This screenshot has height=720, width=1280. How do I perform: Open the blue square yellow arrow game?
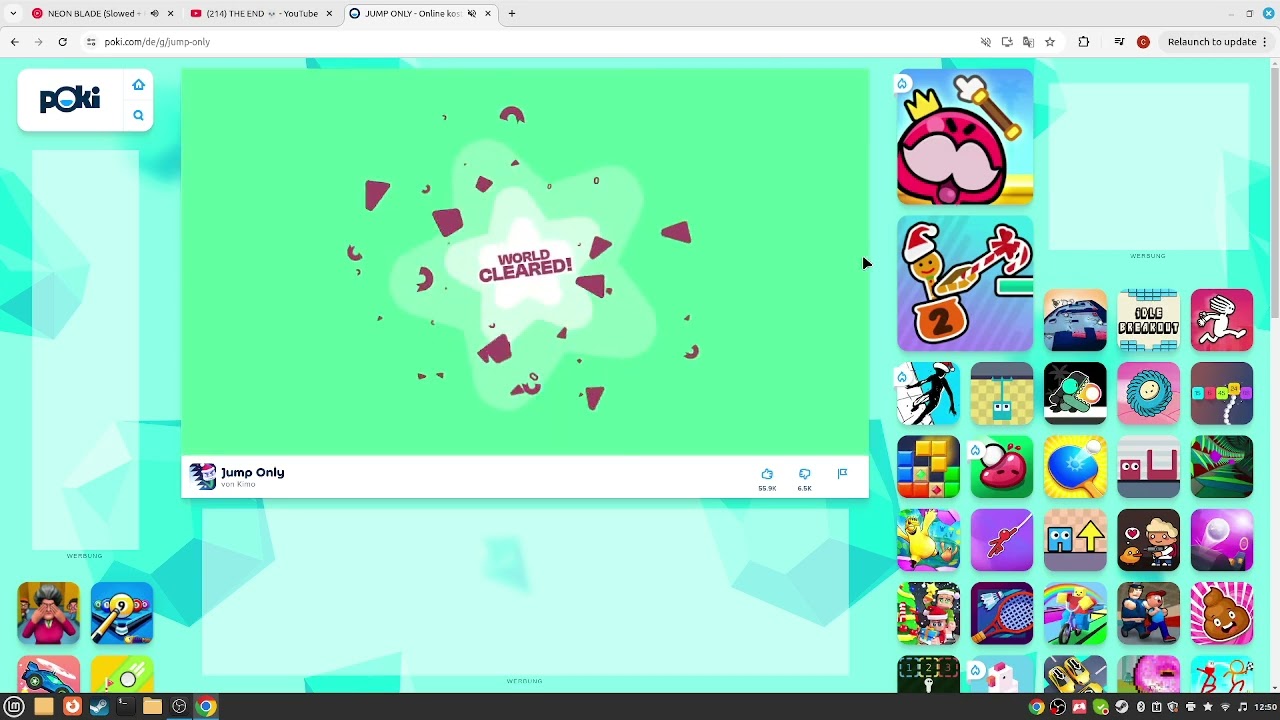click(x=1075, y=540)
